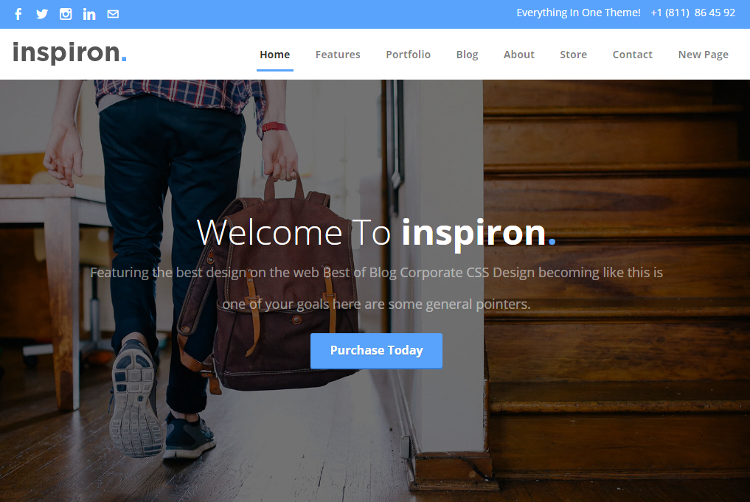Click the hero tagline about best design
This screenshot has height=502, width=750.
point(376,288)
